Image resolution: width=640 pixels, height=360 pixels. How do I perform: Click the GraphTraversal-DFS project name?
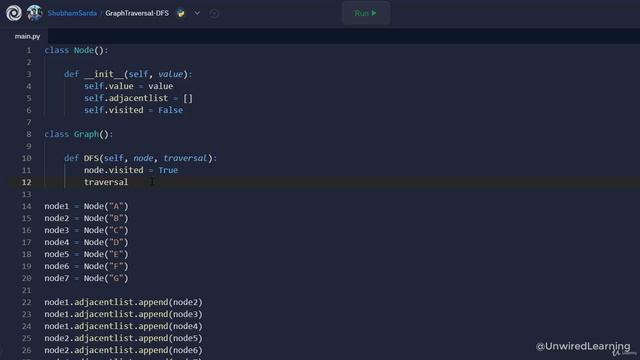point(137,13)
